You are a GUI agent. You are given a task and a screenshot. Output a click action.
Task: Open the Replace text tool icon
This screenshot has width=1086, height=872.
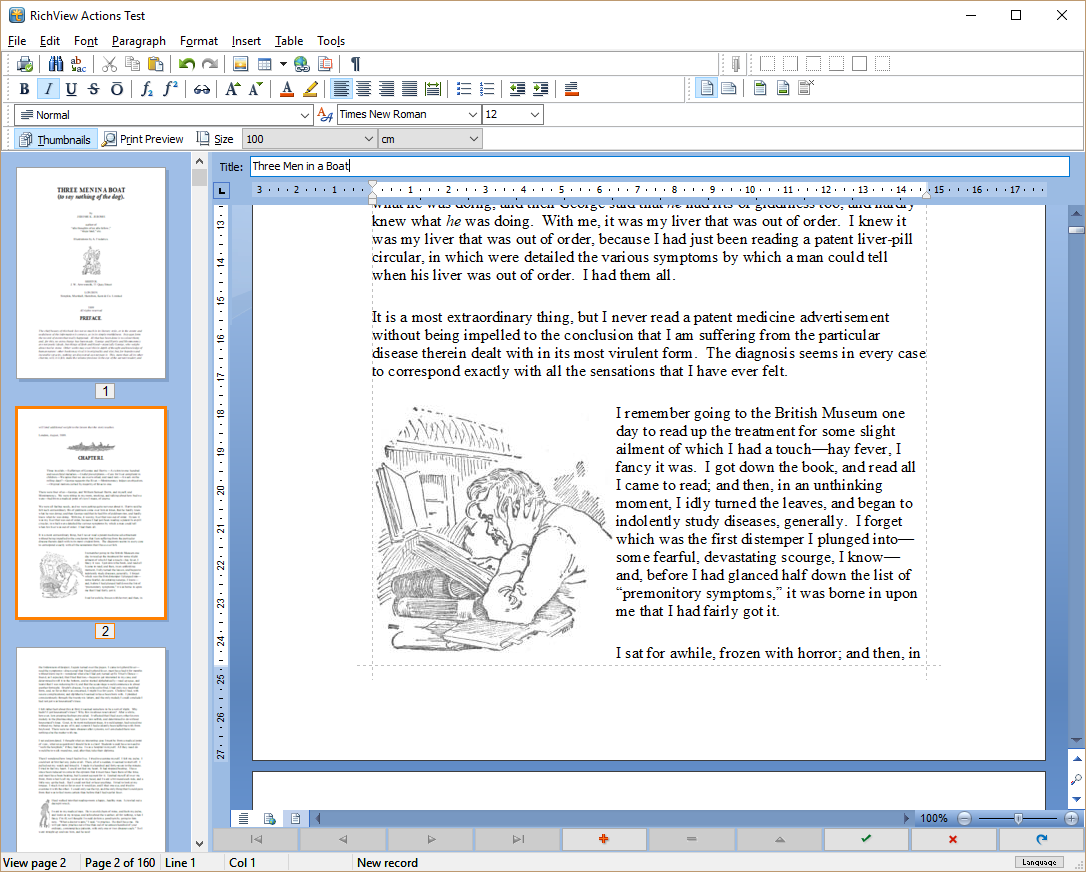pyautogui.click(x=78, y=64)
